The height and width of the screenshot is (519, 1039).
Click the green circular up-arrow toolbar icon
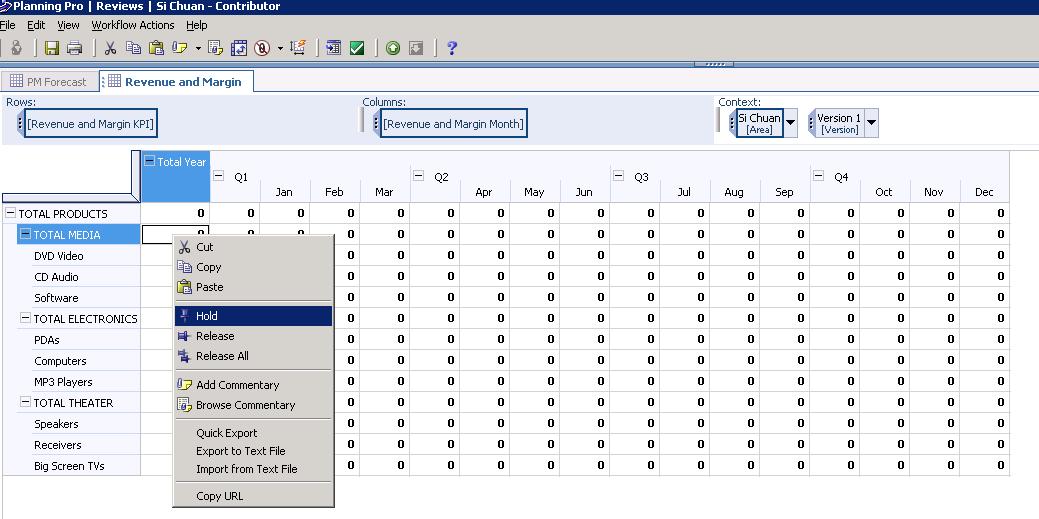tap(393, 48)
